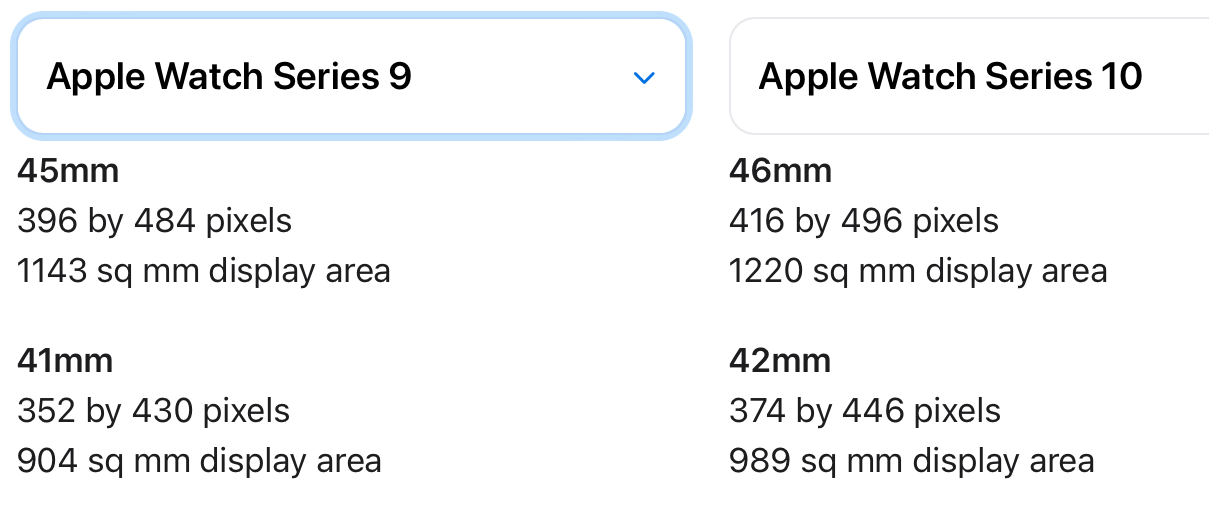Image resolution: width=1209 pixels, height=509 pixels.
Task: Click the number 9 in the focused dropdown
Action: tap(400, 77)
